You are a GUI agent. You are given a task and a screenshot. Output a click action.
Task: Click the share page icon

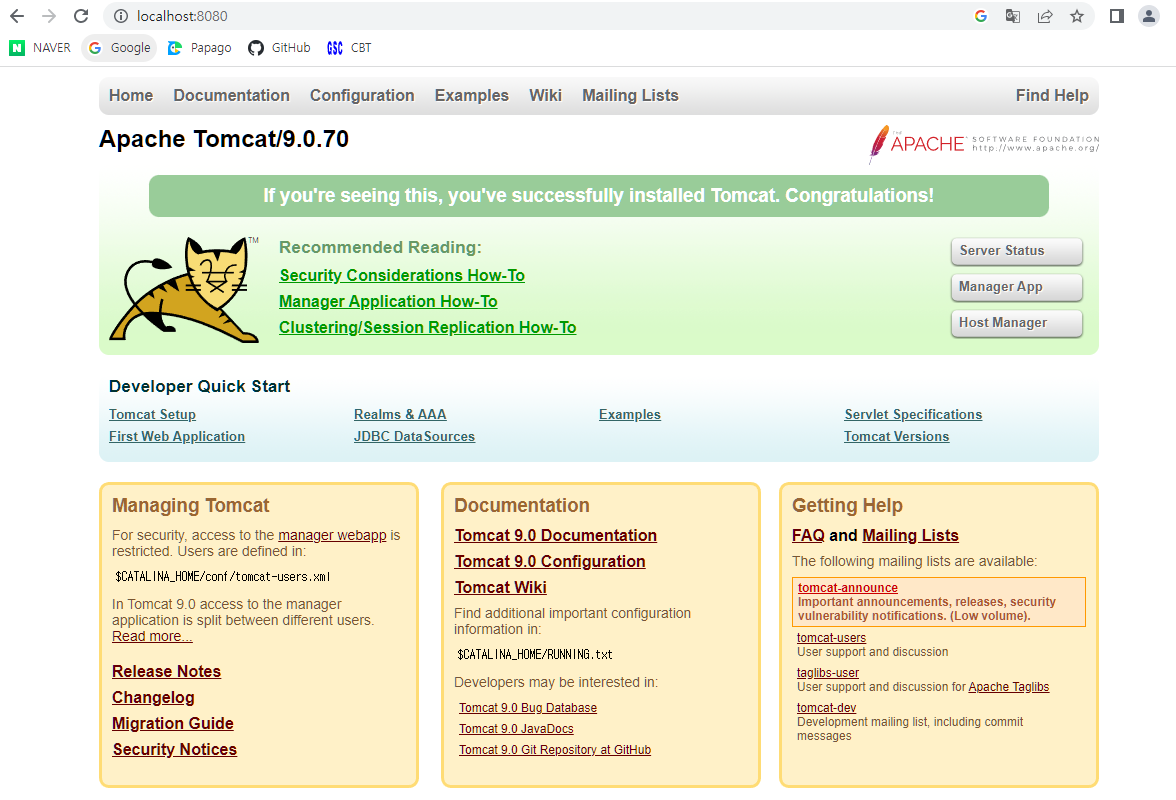1045,16
